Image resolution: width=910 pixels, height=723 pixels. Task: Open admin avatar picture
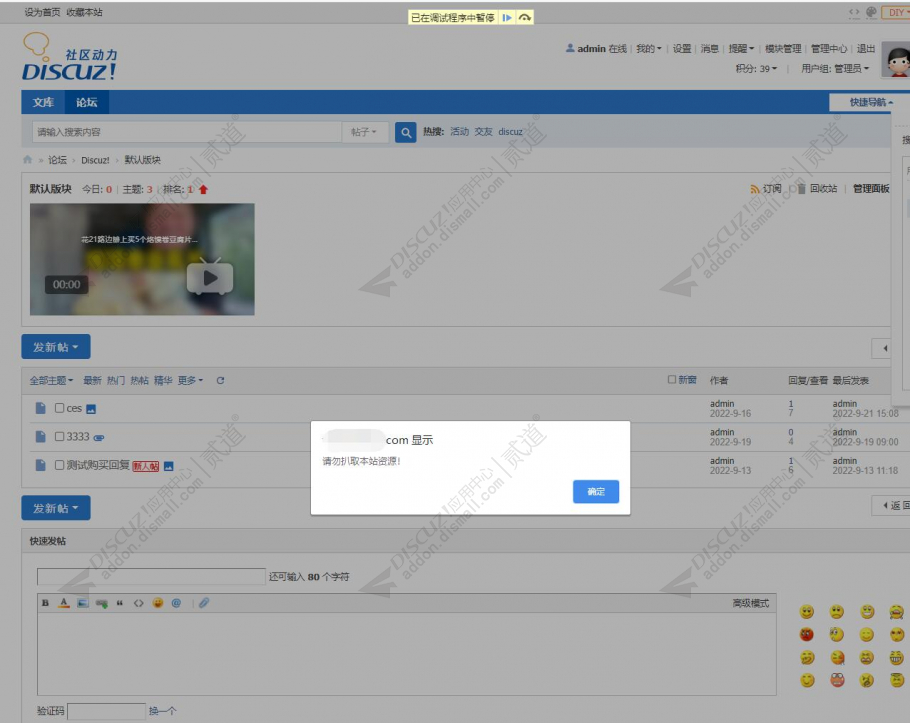point(896,60)
